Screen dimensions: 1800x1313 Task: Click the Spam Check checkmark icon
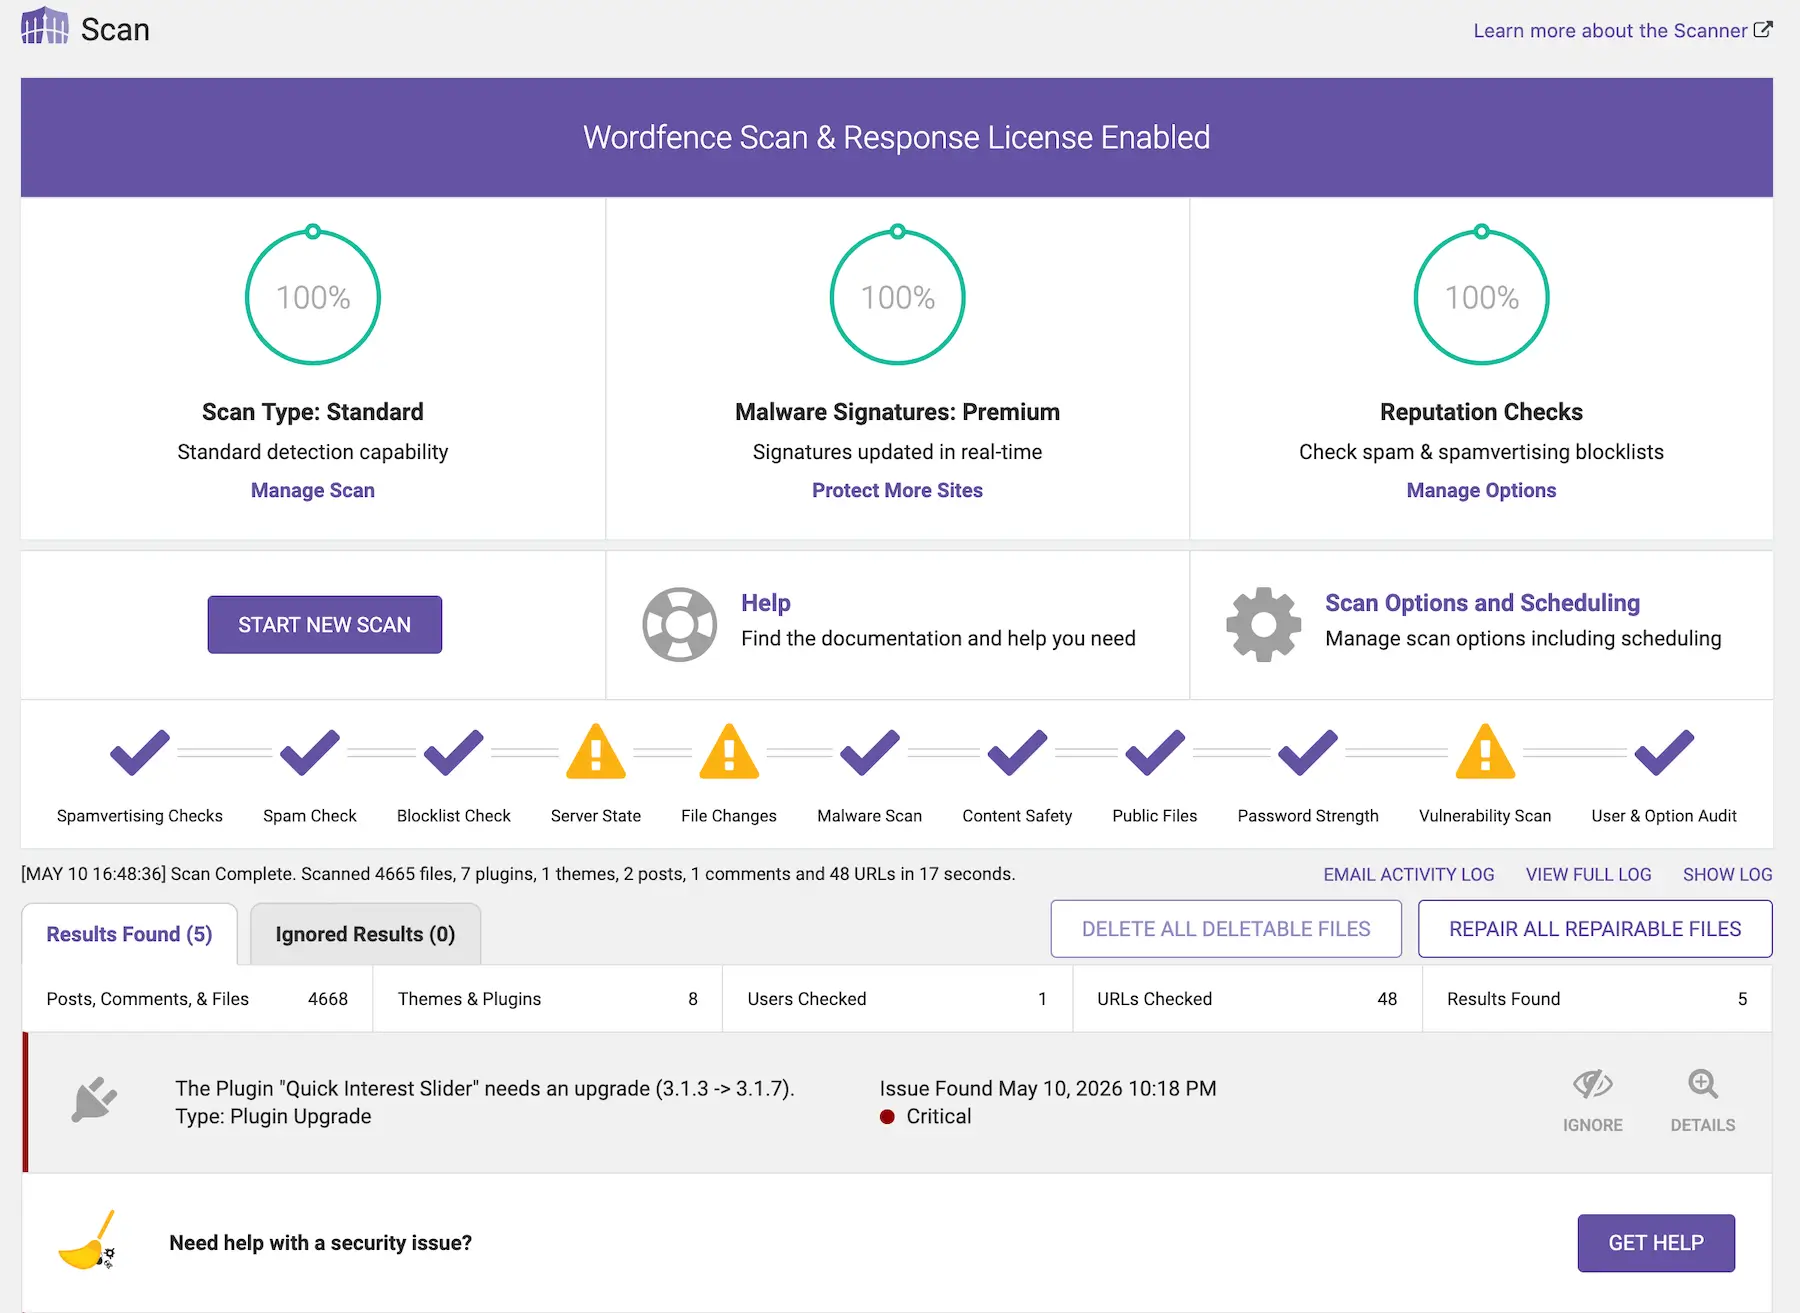pyautogui.click(x=310, y=752)
